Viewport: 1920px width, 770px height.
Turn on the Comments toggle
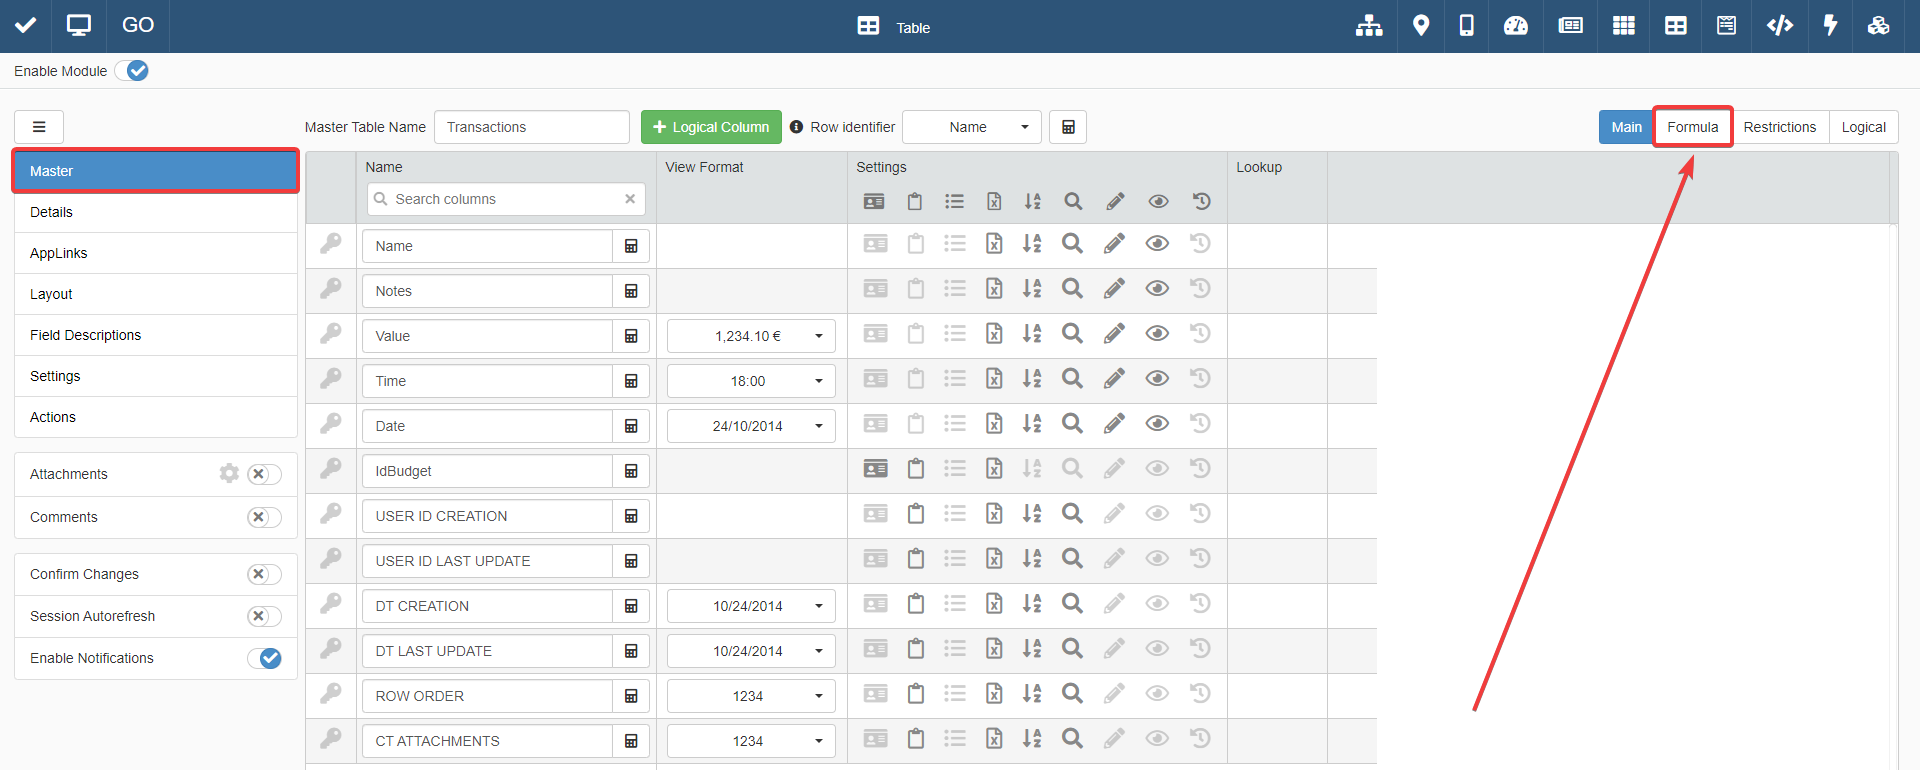[x=264, y=517]
